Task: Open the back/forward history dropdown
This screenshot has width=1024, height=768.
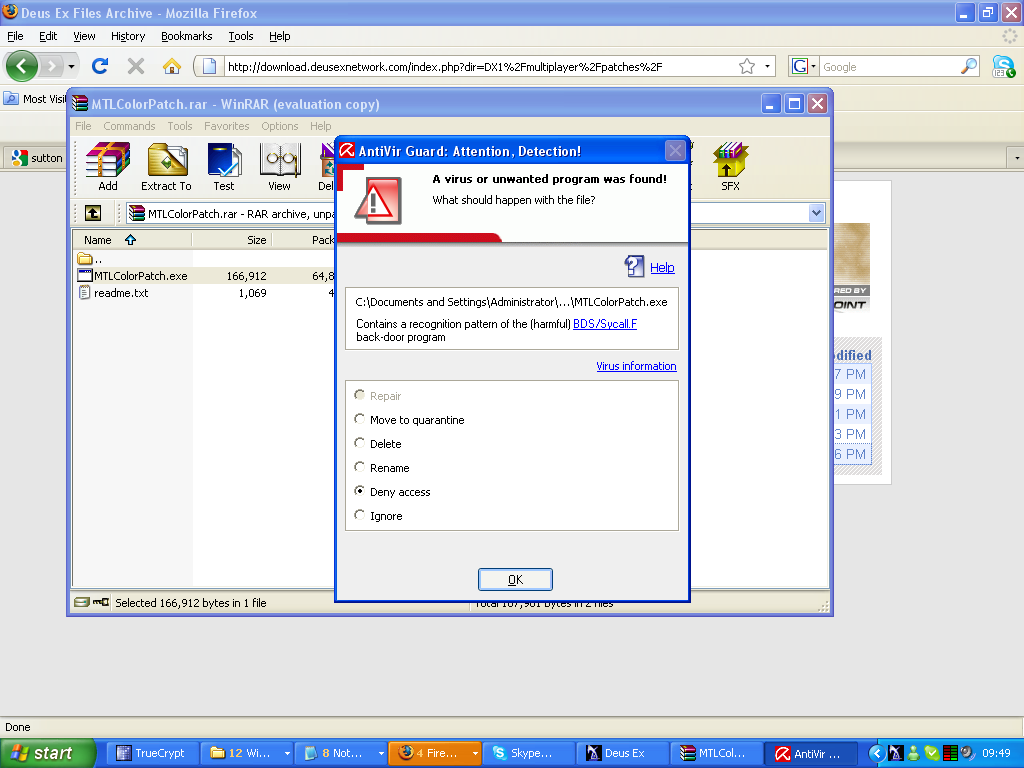Action: point(71,66)
